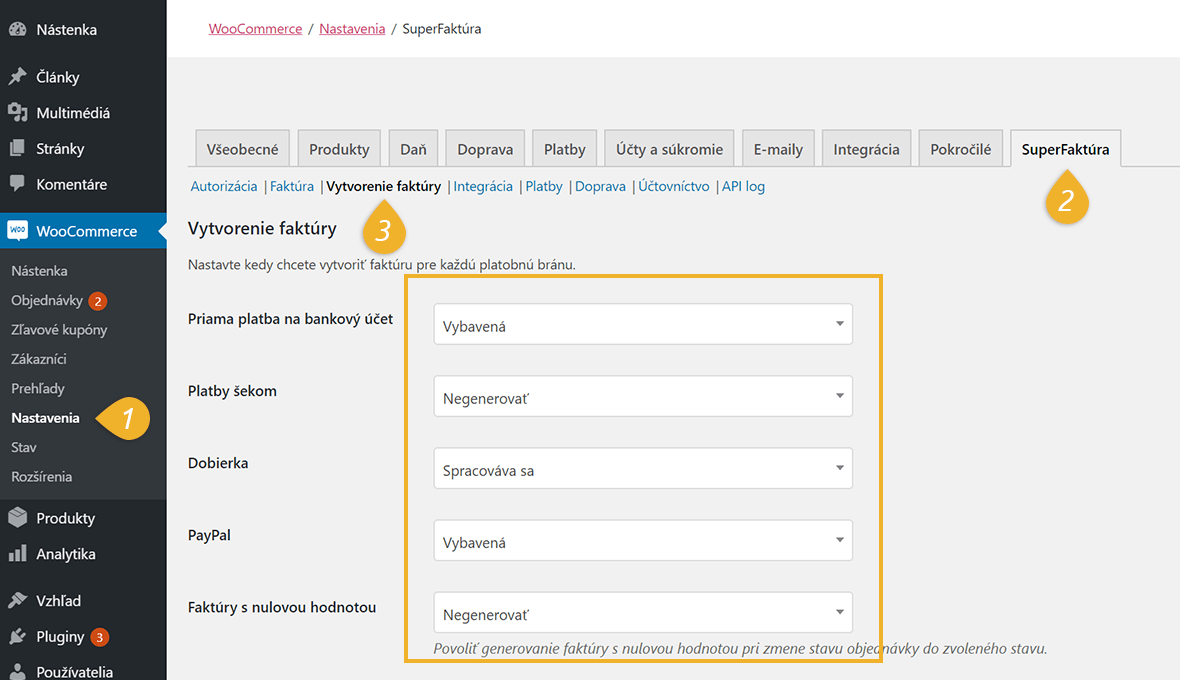Open the Komentáre menu item
Image resolution: width=1180 pixels, height=680 pixels.
[x=71, y=184]
